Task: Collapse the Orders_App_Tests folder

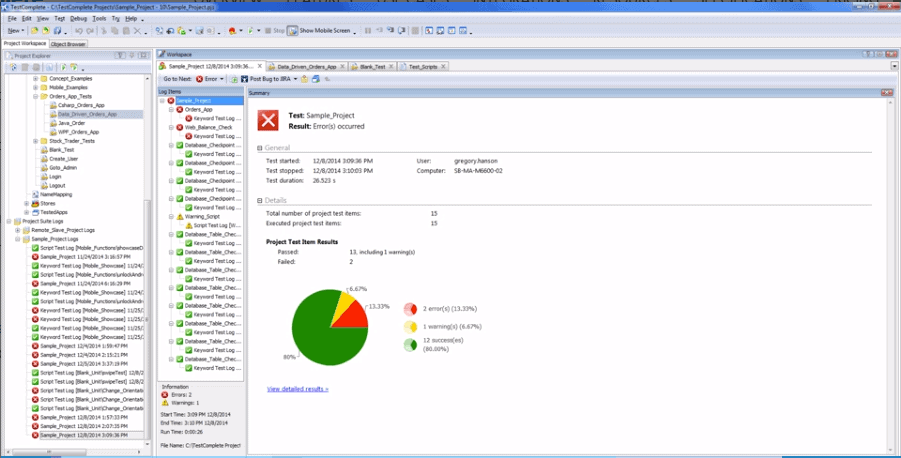Action: [x=36, y=97]
